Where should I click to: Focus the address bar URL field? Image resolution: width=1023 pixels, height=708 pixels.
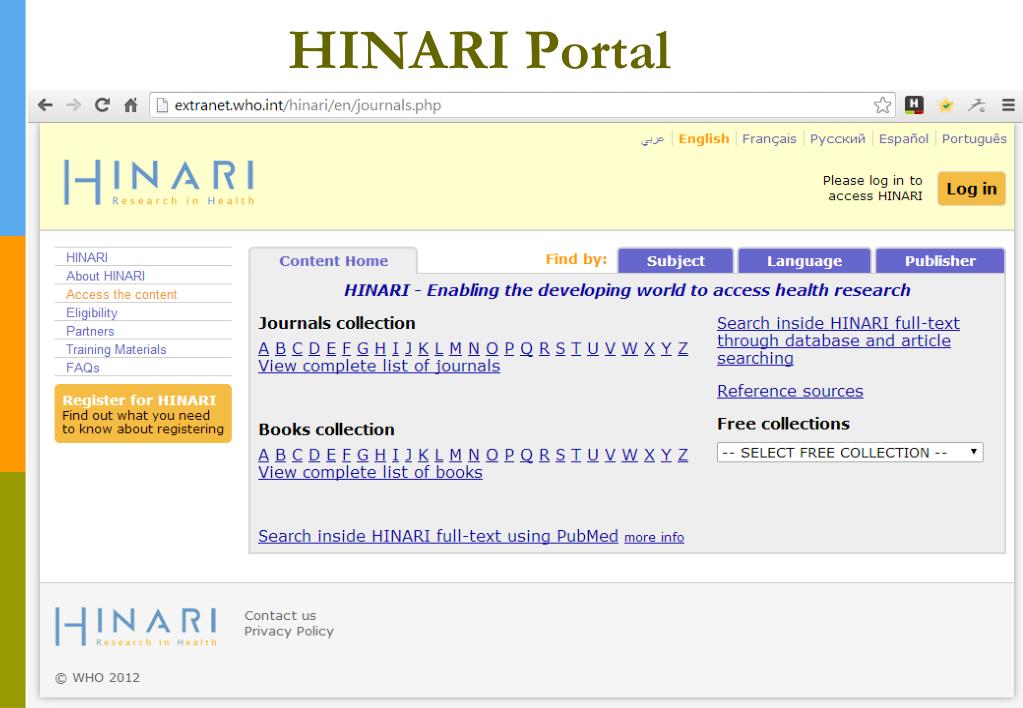(x=522, y=105)
